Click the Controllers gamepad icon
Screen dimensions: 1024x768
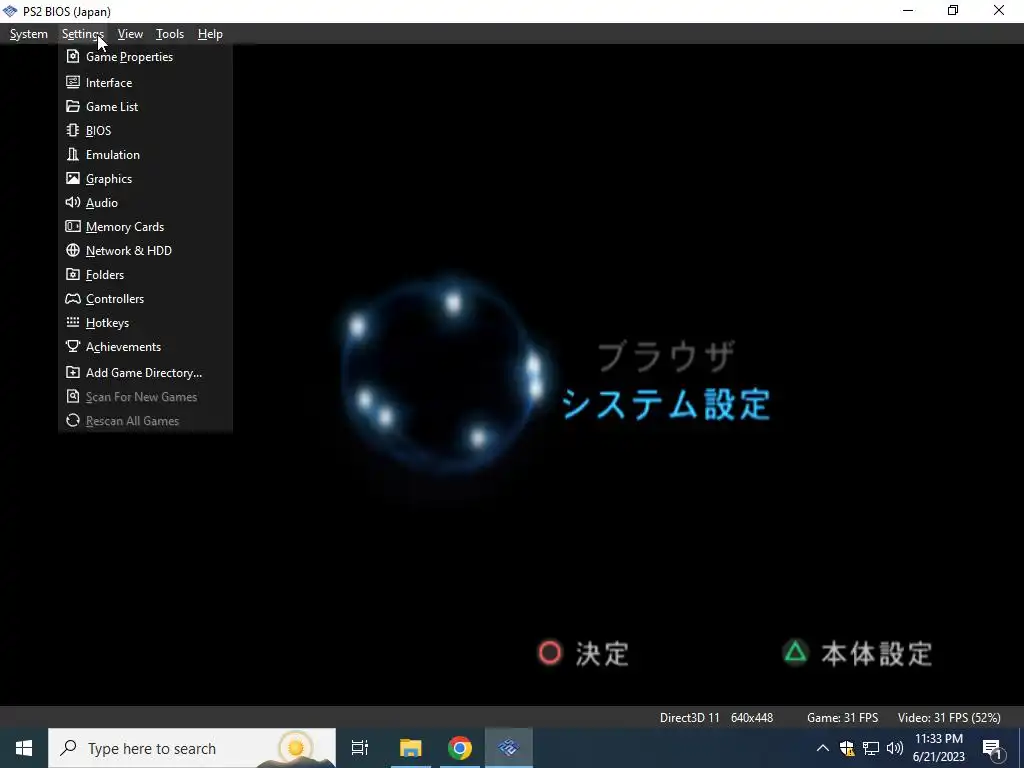pyautogui.click(x=73, y=298)
